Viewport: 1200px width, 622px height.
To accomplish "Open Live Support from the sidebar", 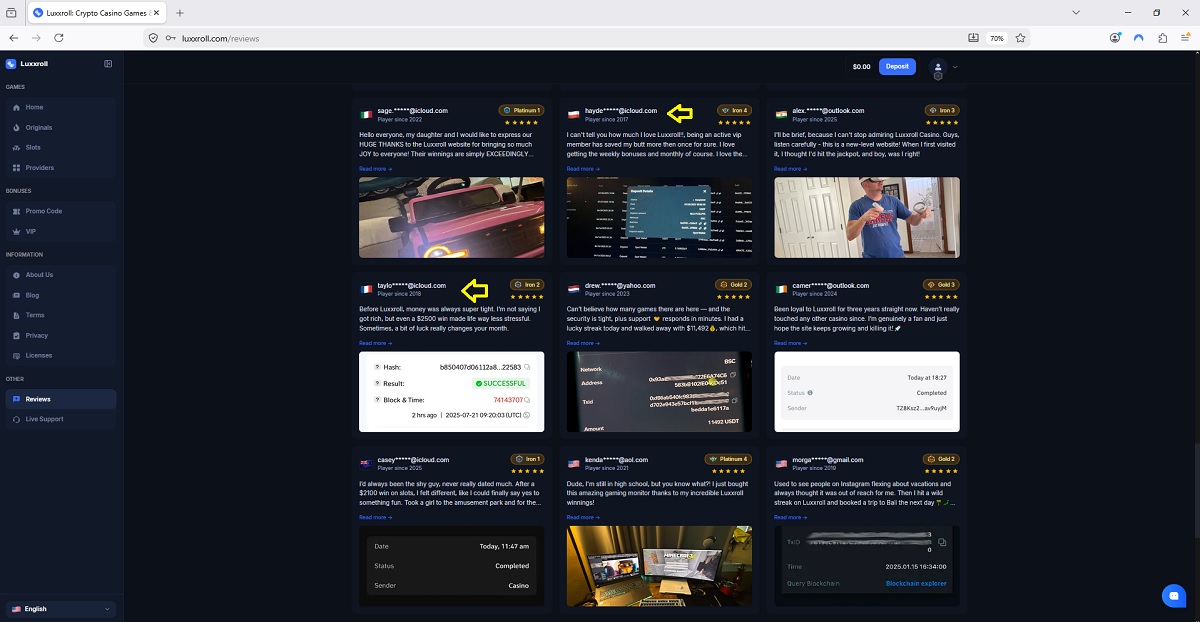I will [60, 419].
